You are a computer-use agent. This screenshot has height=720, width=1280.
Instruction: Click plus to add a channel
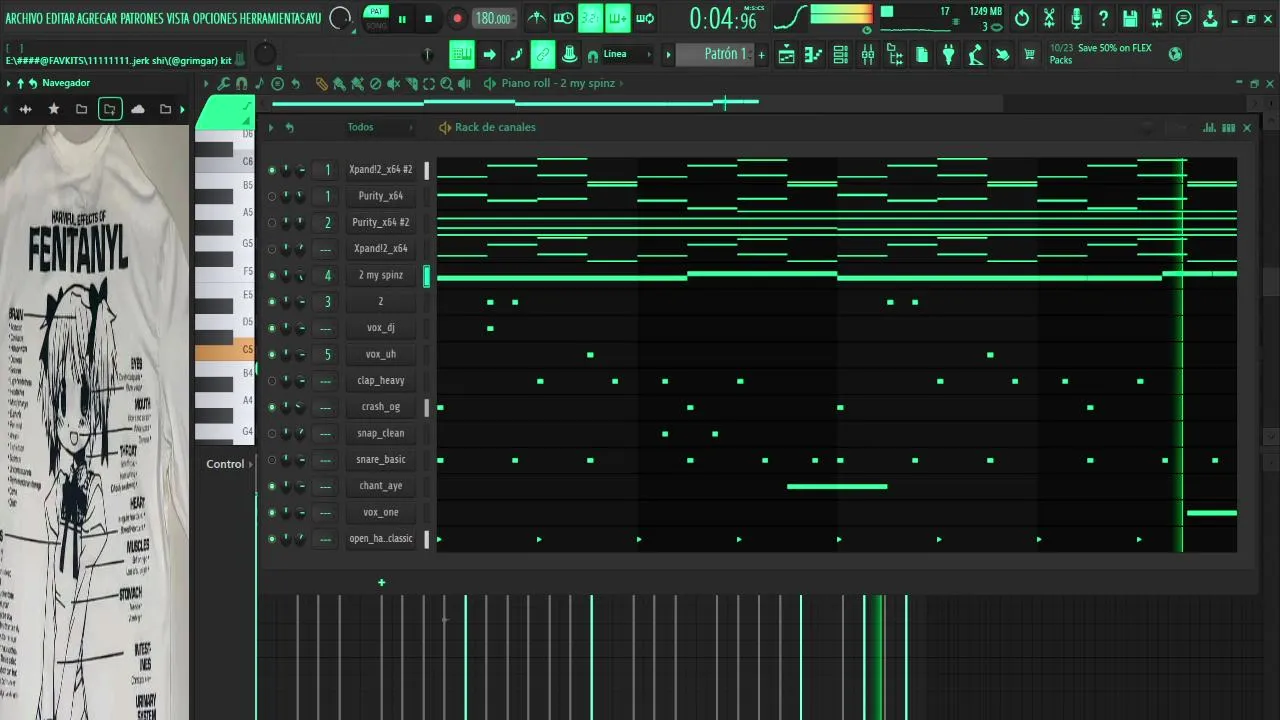(x=381, y=583)
